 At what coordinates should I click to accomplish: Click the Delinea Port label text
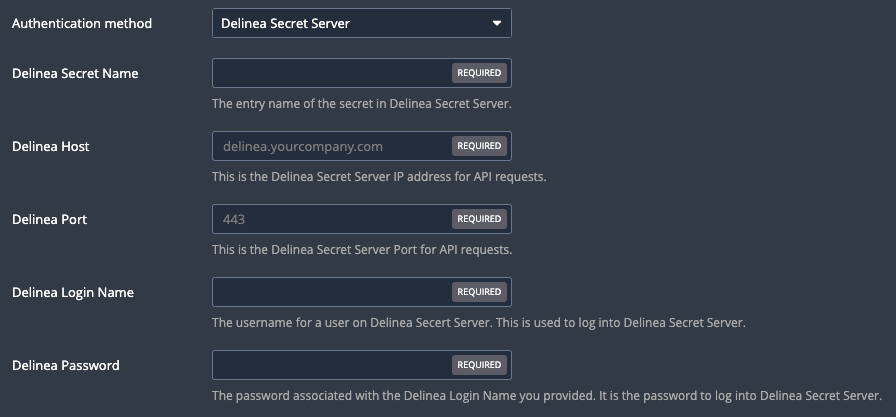[x=49, y=219]
